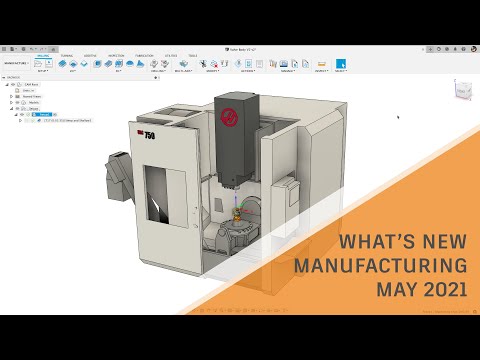The image size is (480, 360).
Task: Select 3D Pocket Clearing icon
Action: [108, 63]
